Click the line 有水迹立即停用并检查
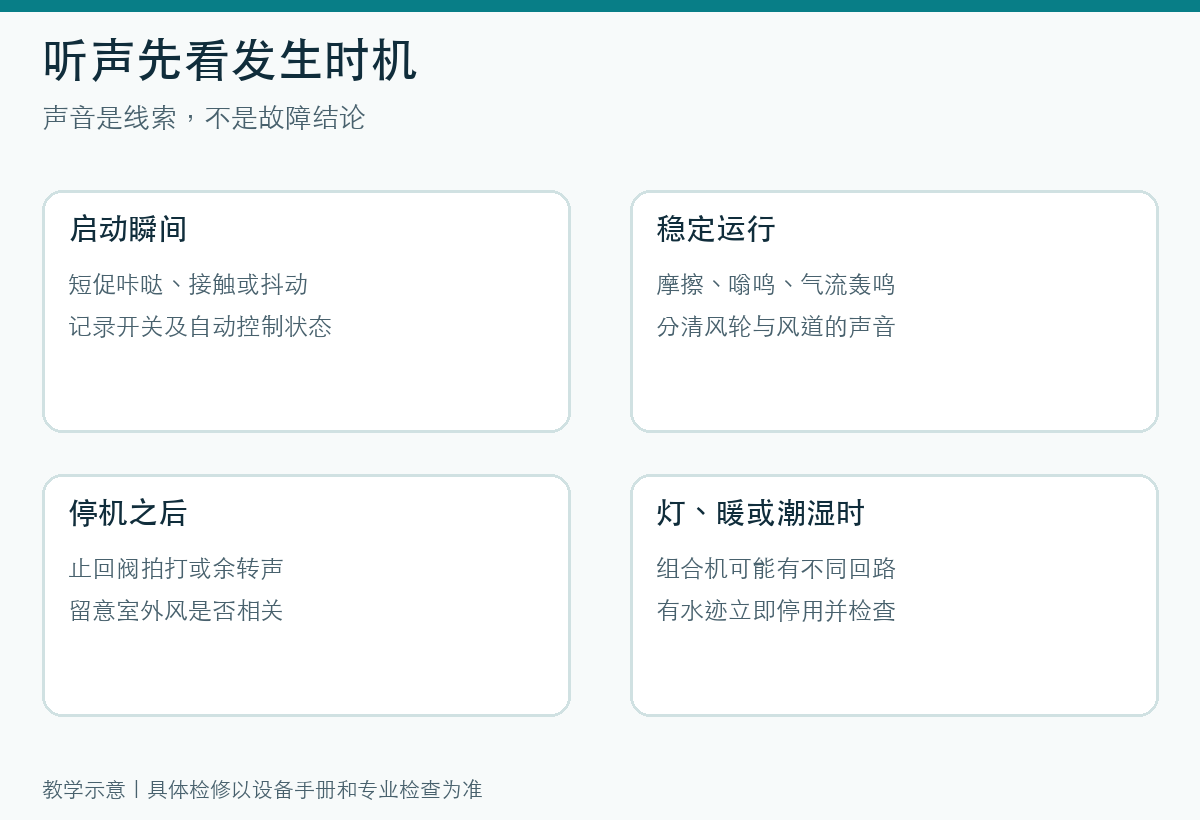This screenshot has width=1200, height=820. (x=776, y=611)
